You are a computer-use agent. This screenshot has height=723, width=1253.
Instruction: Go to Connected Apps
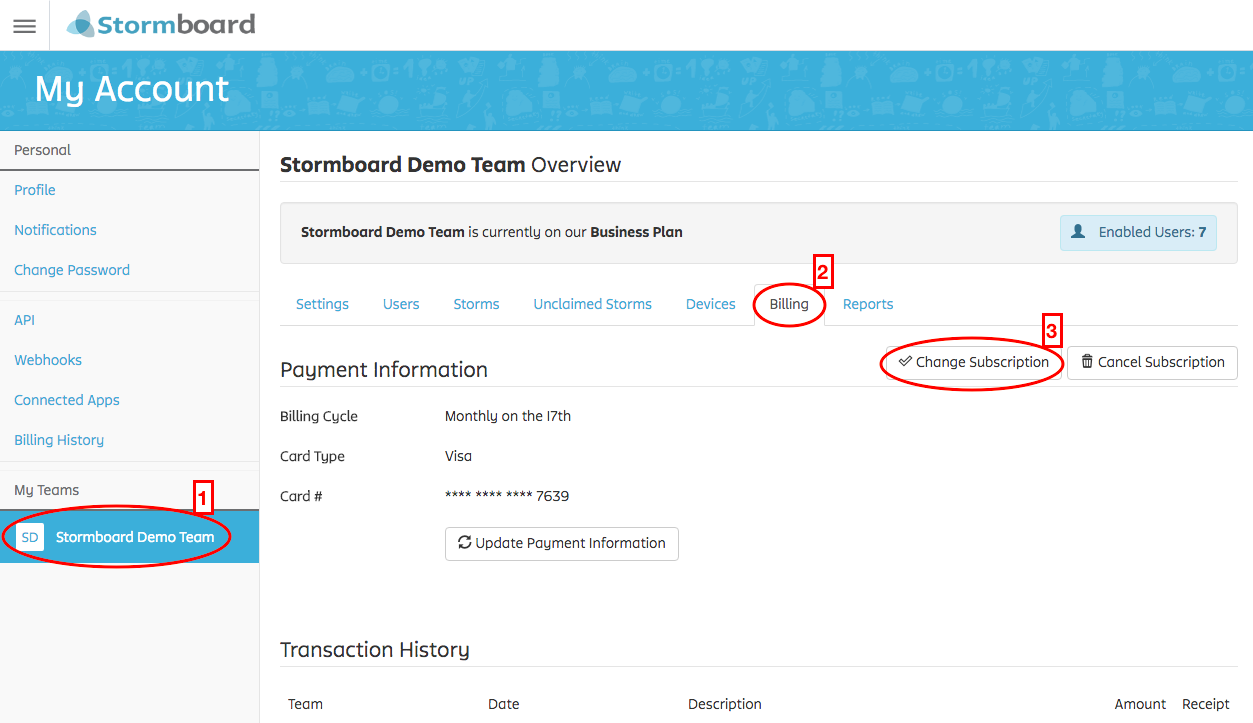[67, 400]
